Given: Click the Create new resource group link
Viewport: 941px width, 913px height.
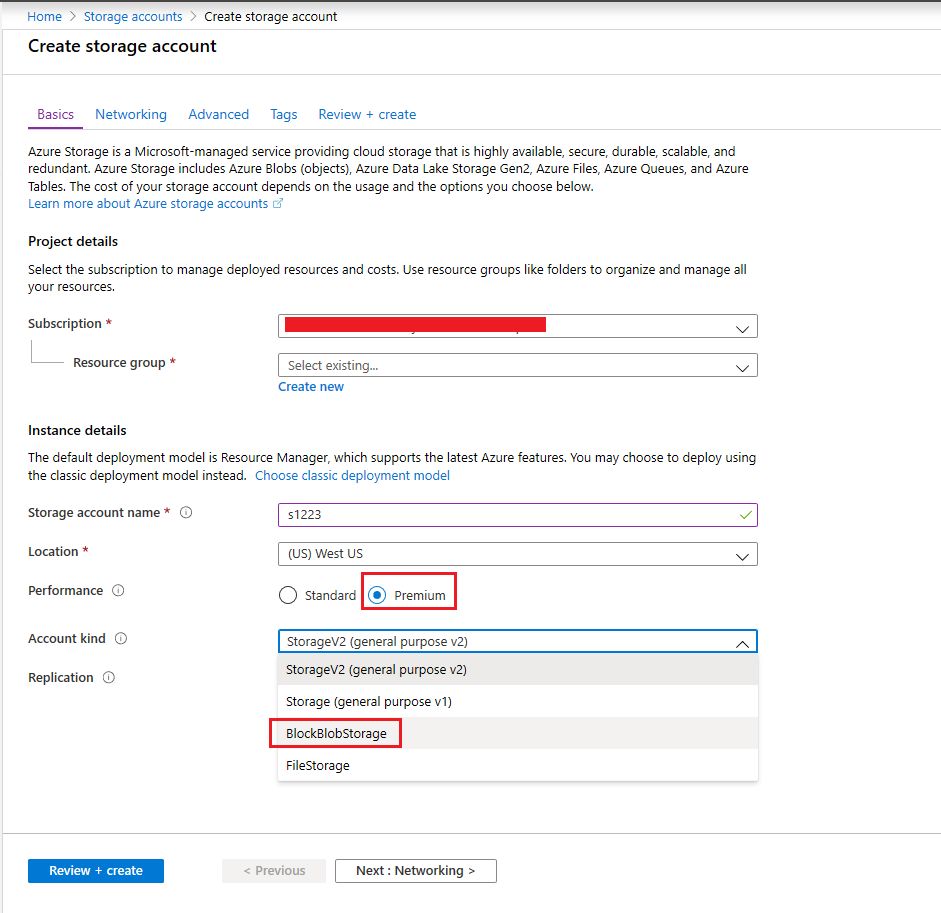Looking at the screenshot, I should tap(311, 387).
